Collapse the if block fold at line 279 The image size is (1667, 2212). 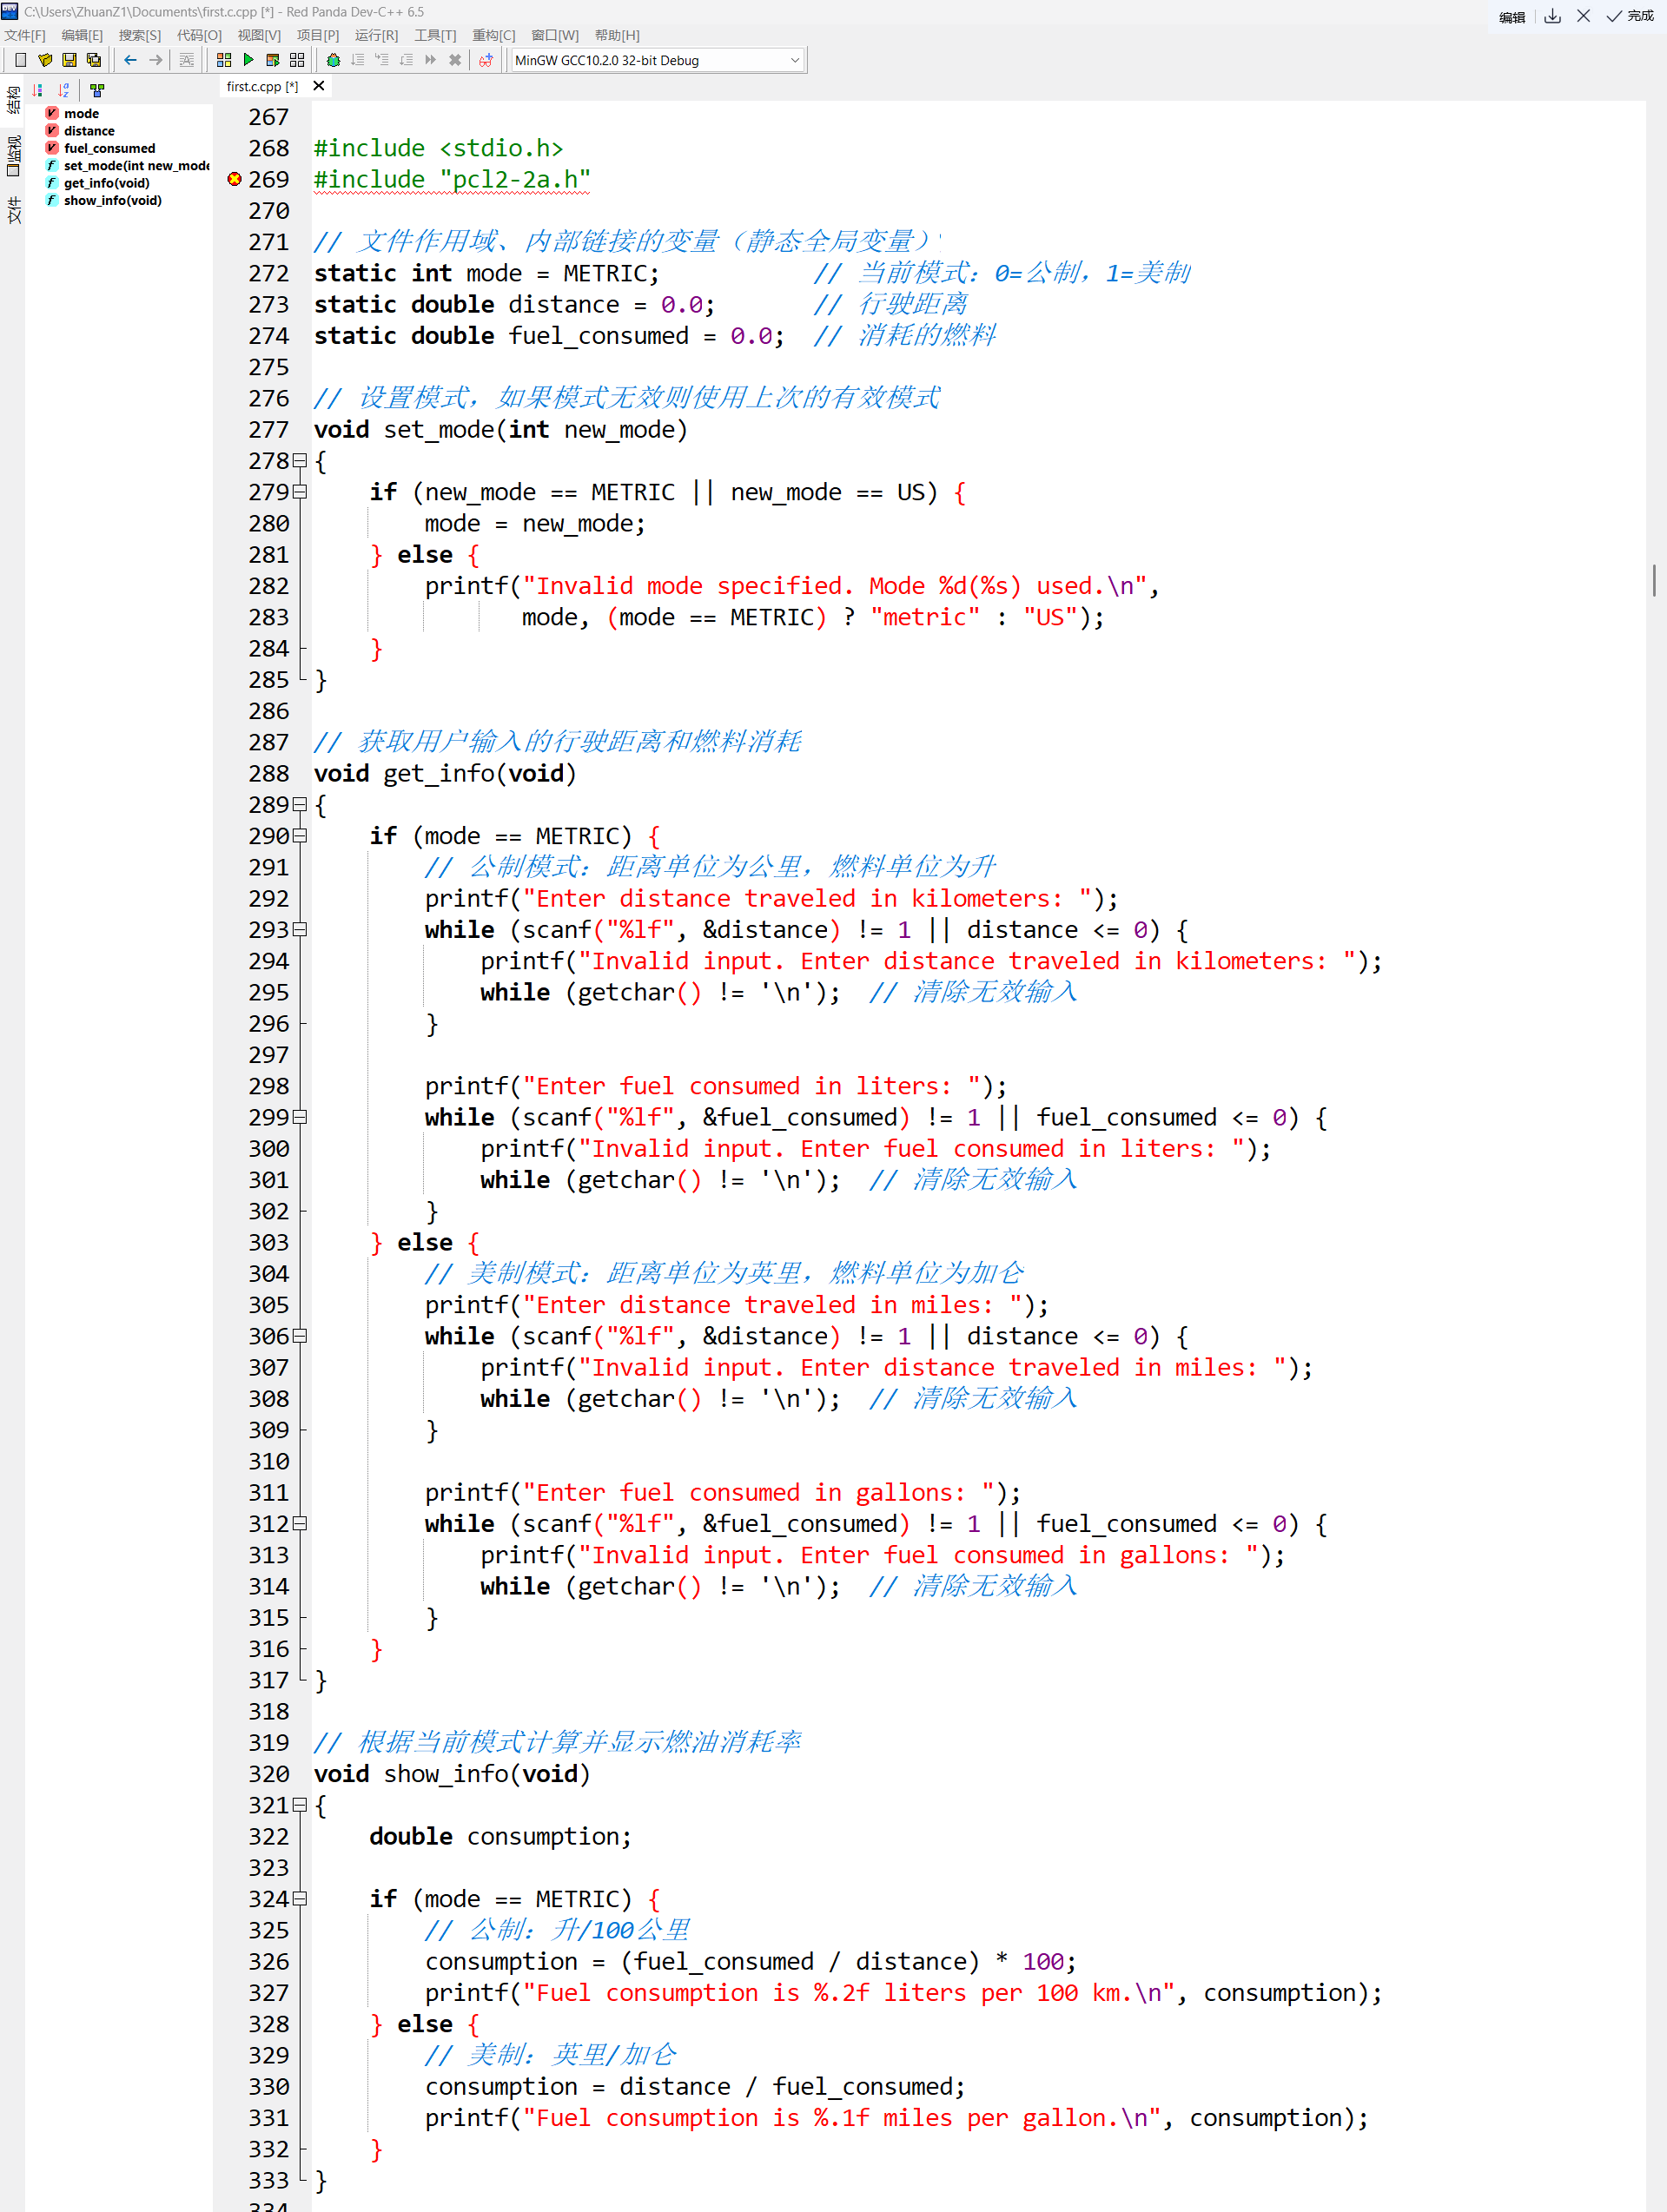pyautogui.click(x=299, y=492)
